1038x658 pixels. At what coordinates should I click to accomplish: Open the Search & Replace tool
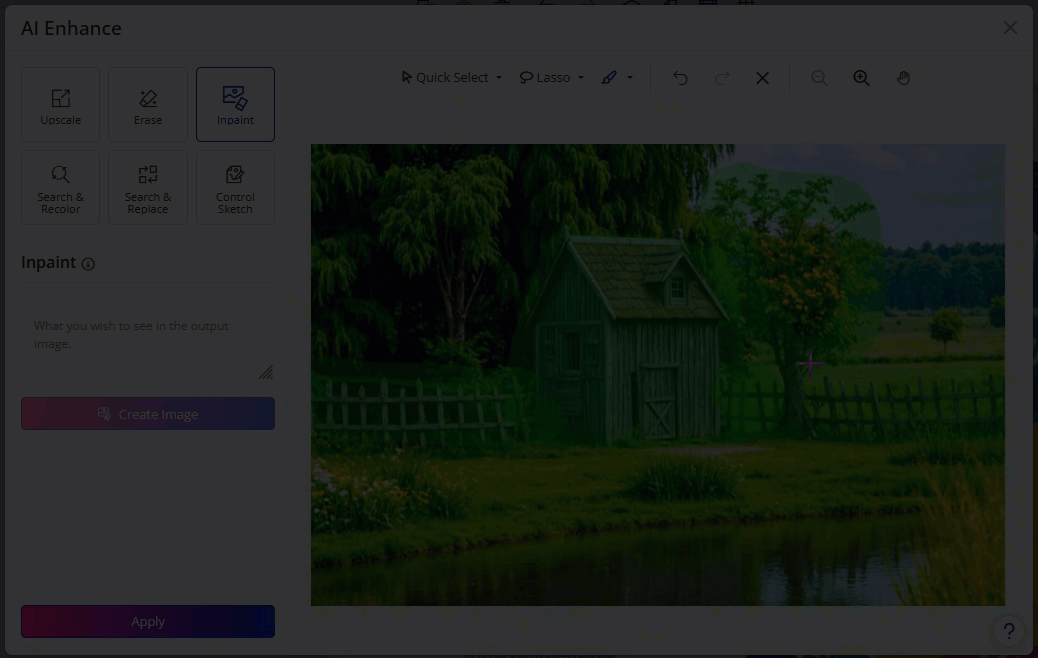coord(148,187)
